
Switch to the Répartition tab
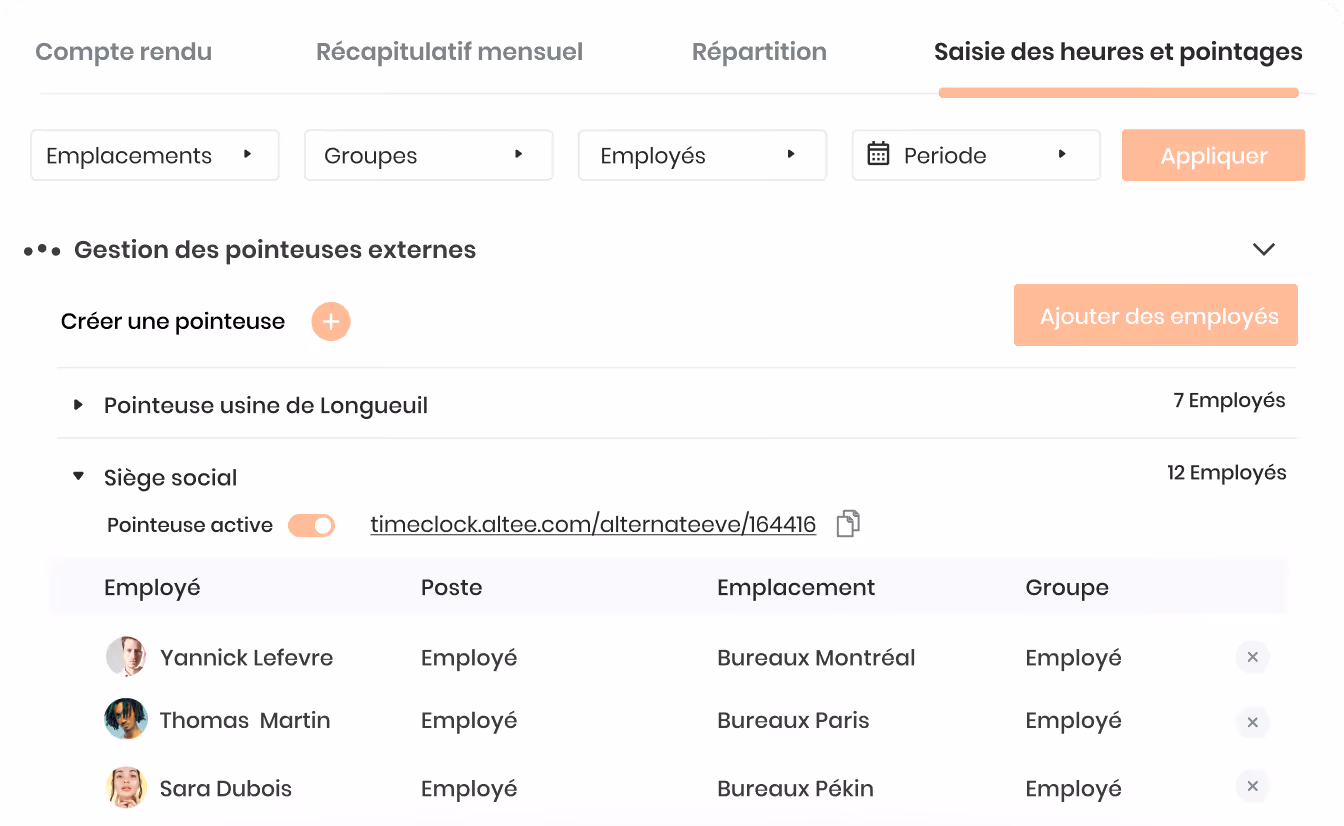(760, 52)
